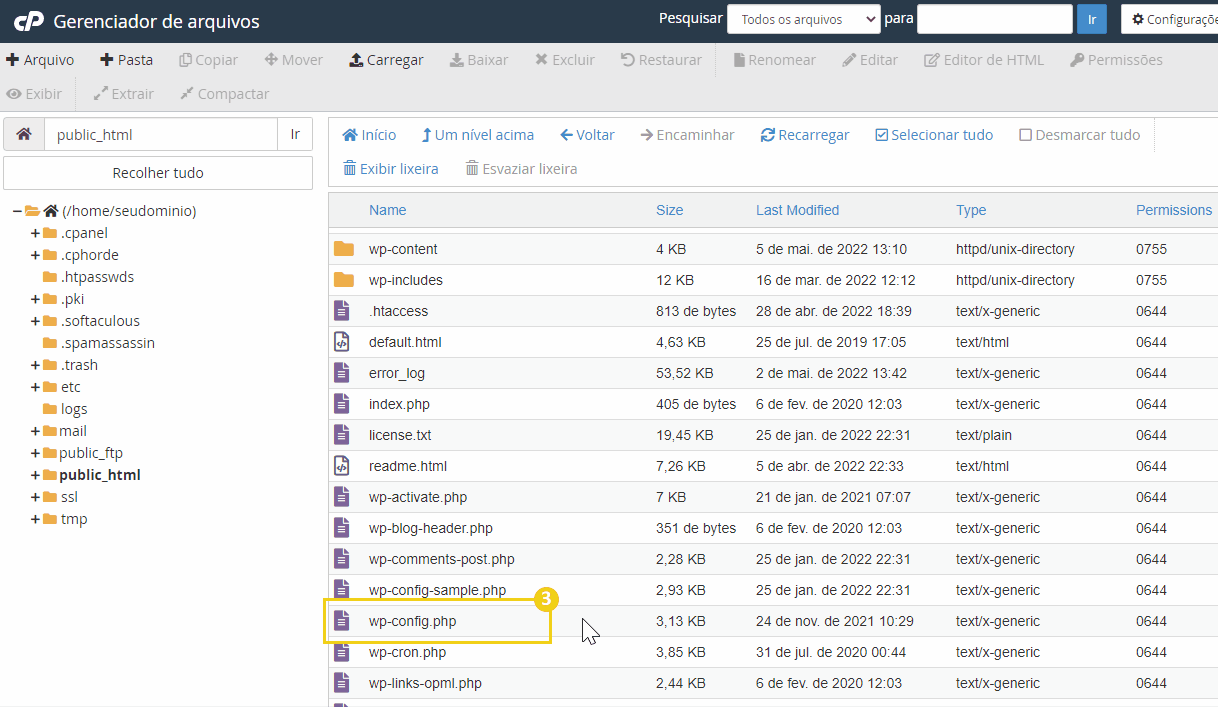Select the public_ftp folder in tree
The height and width of the screenshot is (707, 1218).
[x=91, y=453]
